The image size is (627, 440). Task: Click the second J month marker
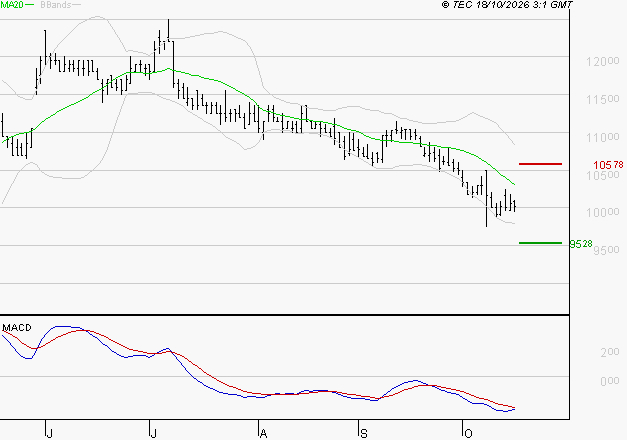(153, 434)
